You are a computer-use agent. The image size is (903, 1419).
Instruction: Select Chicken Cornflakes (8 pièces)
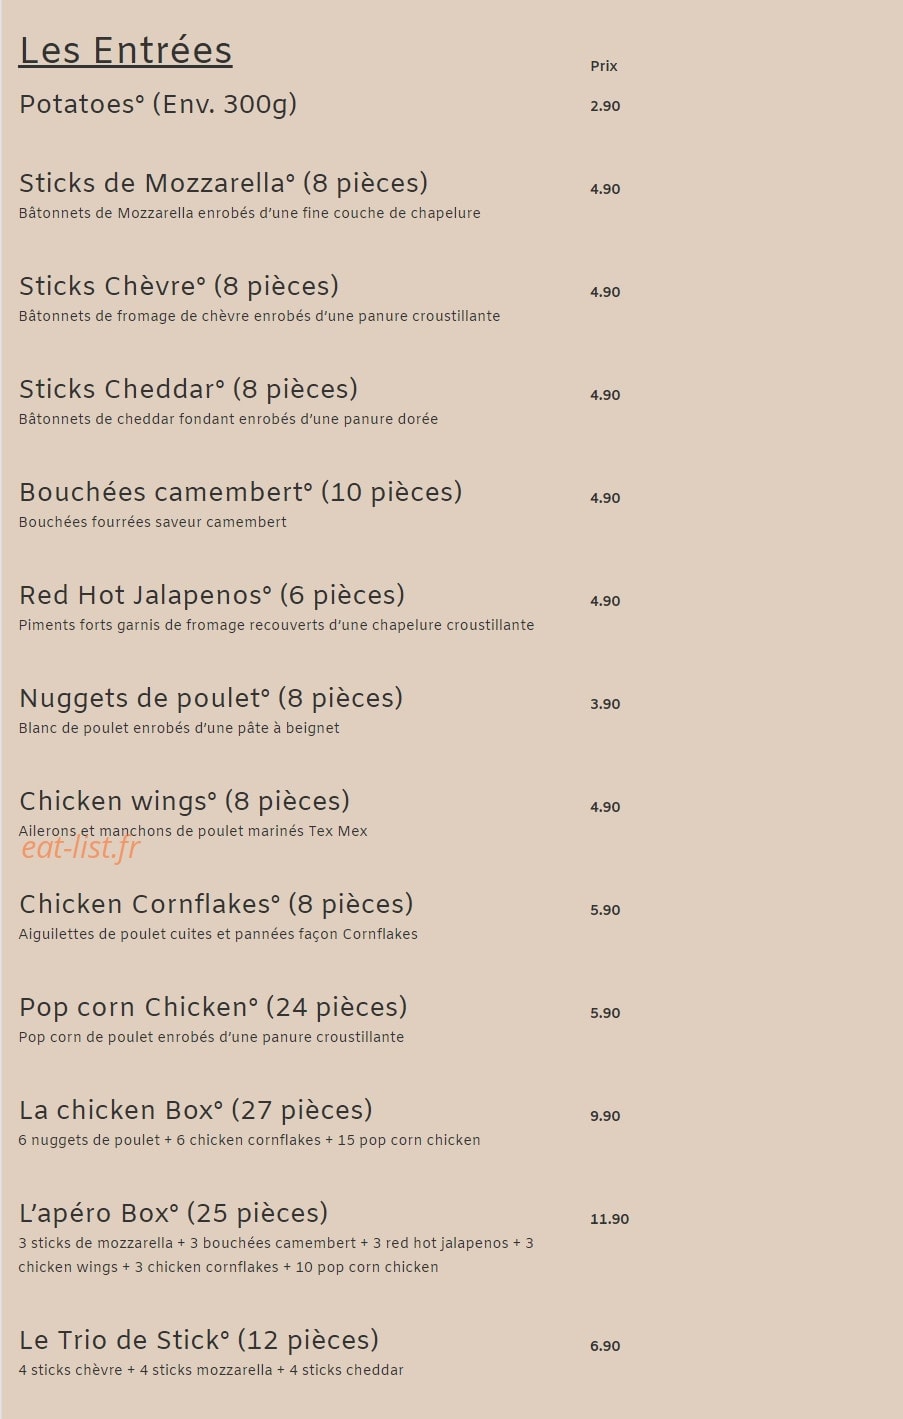tap(216, 904)
